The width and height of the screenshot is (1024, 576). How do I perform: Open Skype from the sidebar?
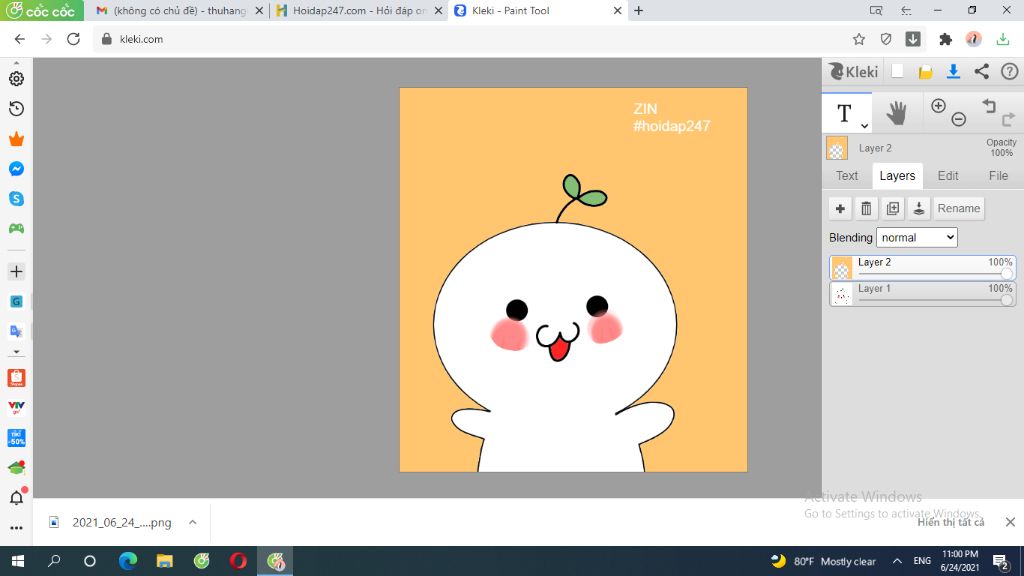click(16, 199)
